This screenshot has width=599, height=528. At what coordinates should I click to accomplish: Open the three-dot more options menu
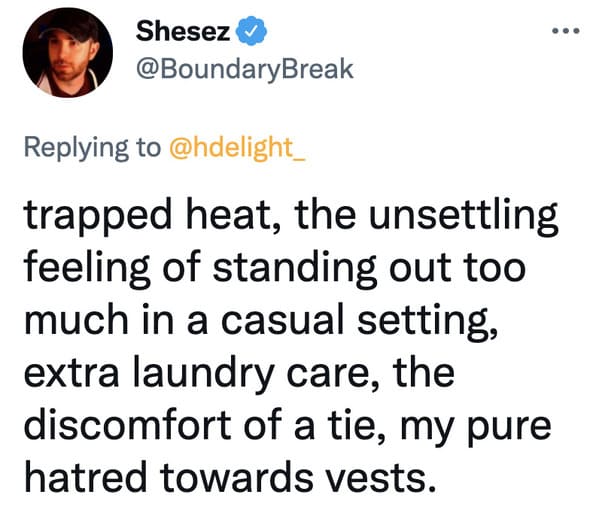(566, 31)
